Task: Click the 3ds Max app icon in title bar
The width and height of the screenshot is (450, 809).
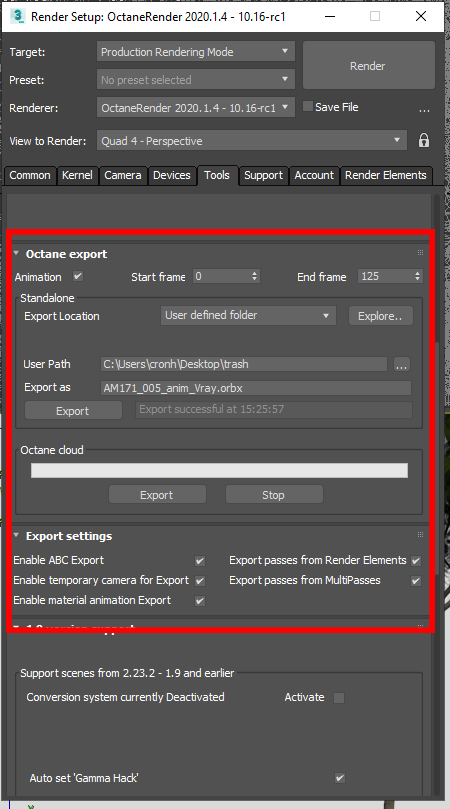Action: pos(18,16)
